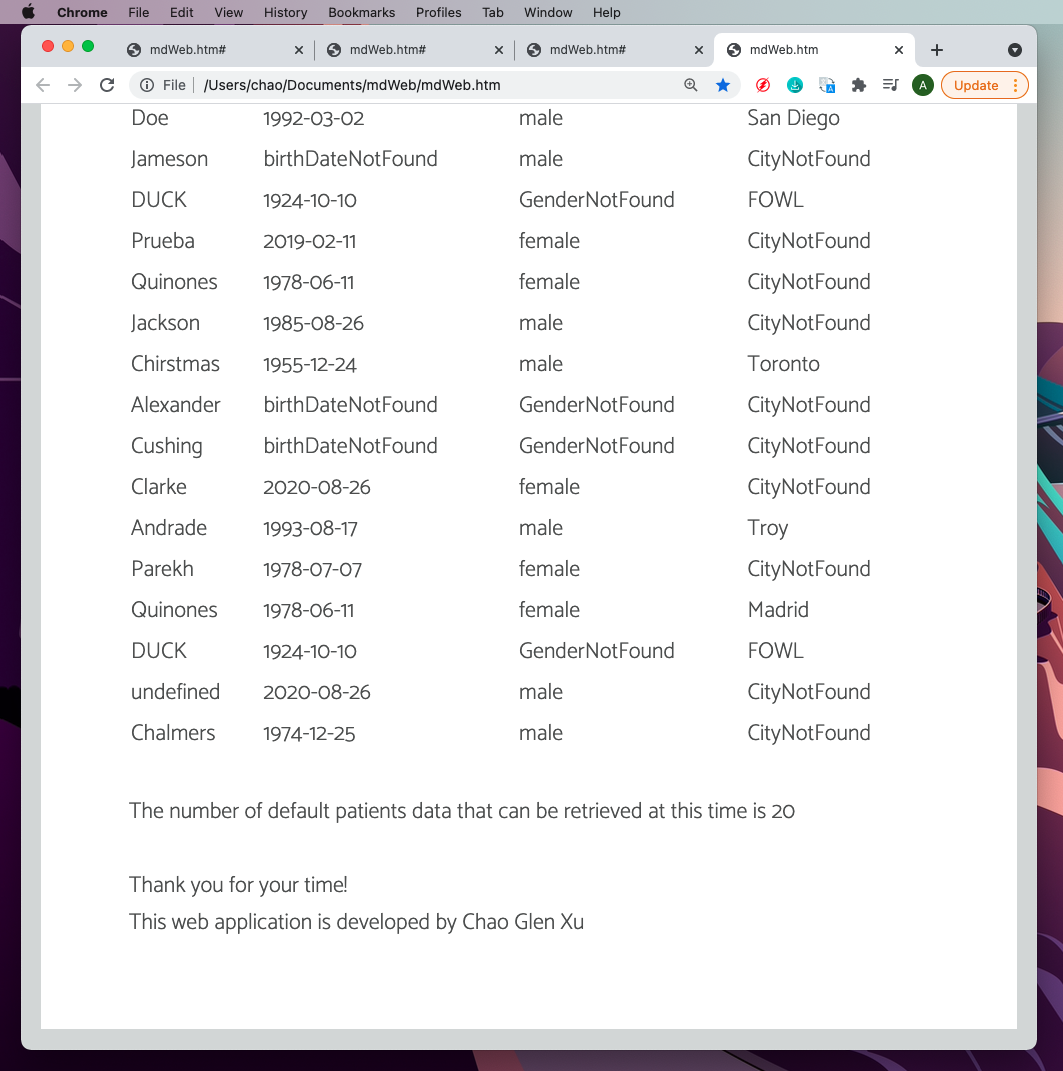This screenshot has height=1071, width=1063.
Task: Open the History menu in the menu bar
Action: pos(285,12)
